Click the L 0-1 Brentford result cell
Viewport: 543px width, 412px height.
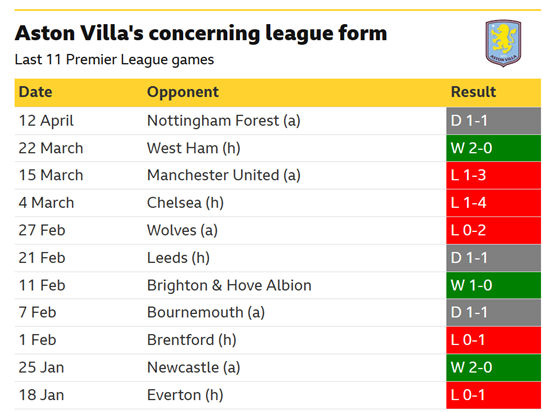493,340
